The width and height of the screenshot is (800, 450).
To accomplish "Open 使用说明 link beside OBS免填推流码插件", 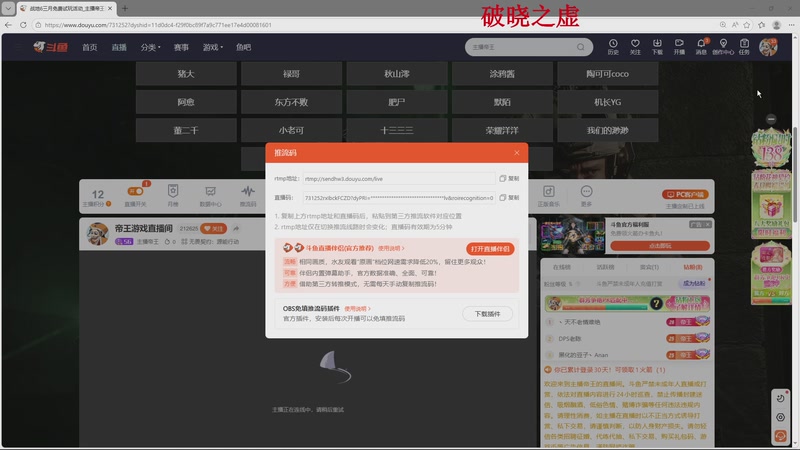I will pyautogui.click(x=357, y=309).
